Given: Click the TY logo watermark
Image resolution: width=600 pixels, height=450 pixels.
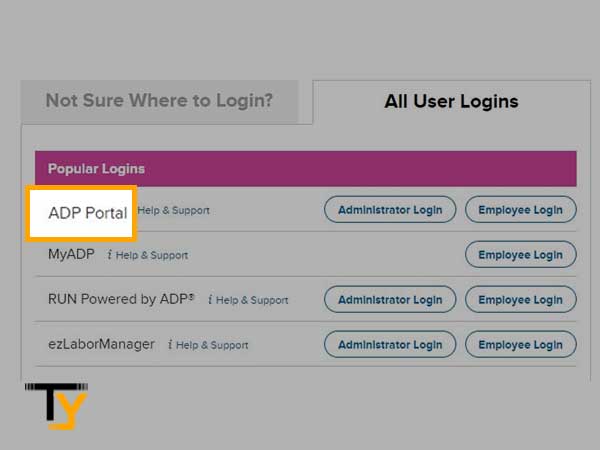Looking at the screenshot, I should click(x=57, y=406).
